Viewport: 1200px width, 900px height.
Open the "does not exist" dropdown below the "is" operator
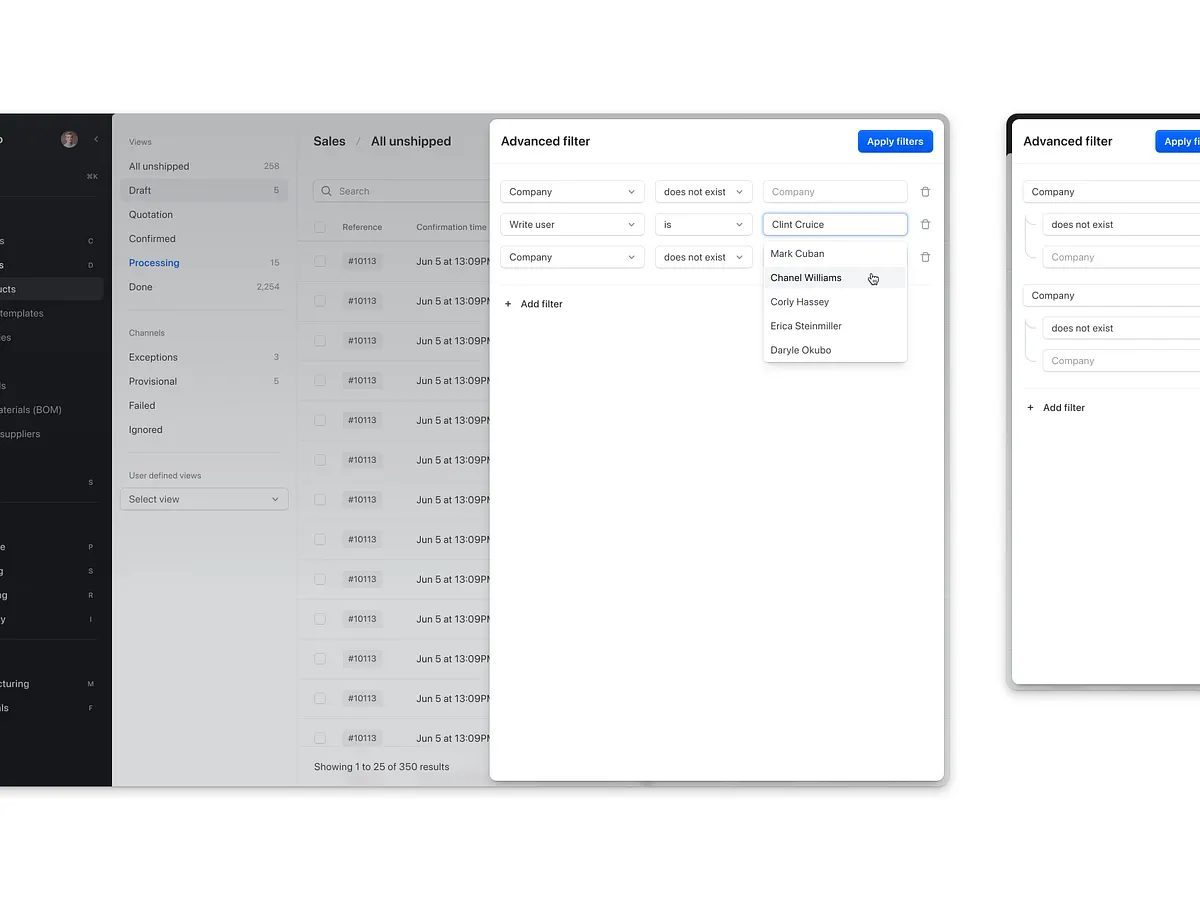703,257
